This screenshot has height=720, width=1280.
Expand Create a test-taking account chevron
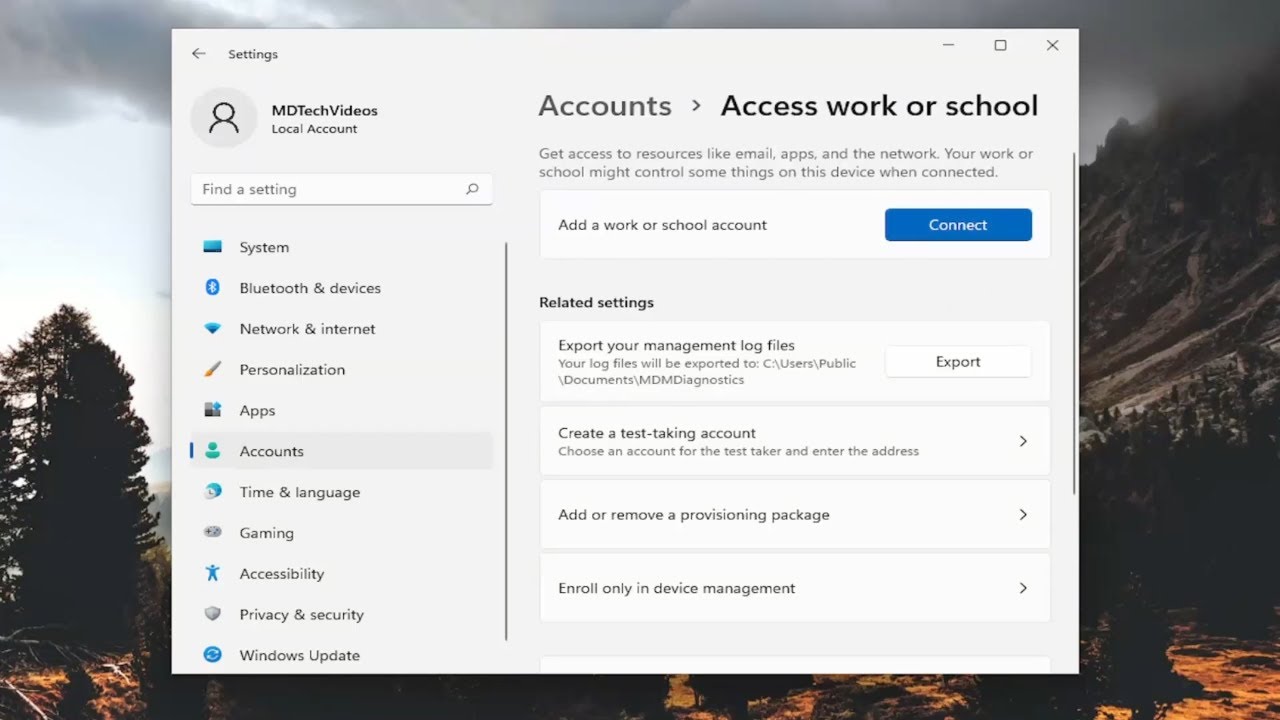click(x=1022, y=441)
